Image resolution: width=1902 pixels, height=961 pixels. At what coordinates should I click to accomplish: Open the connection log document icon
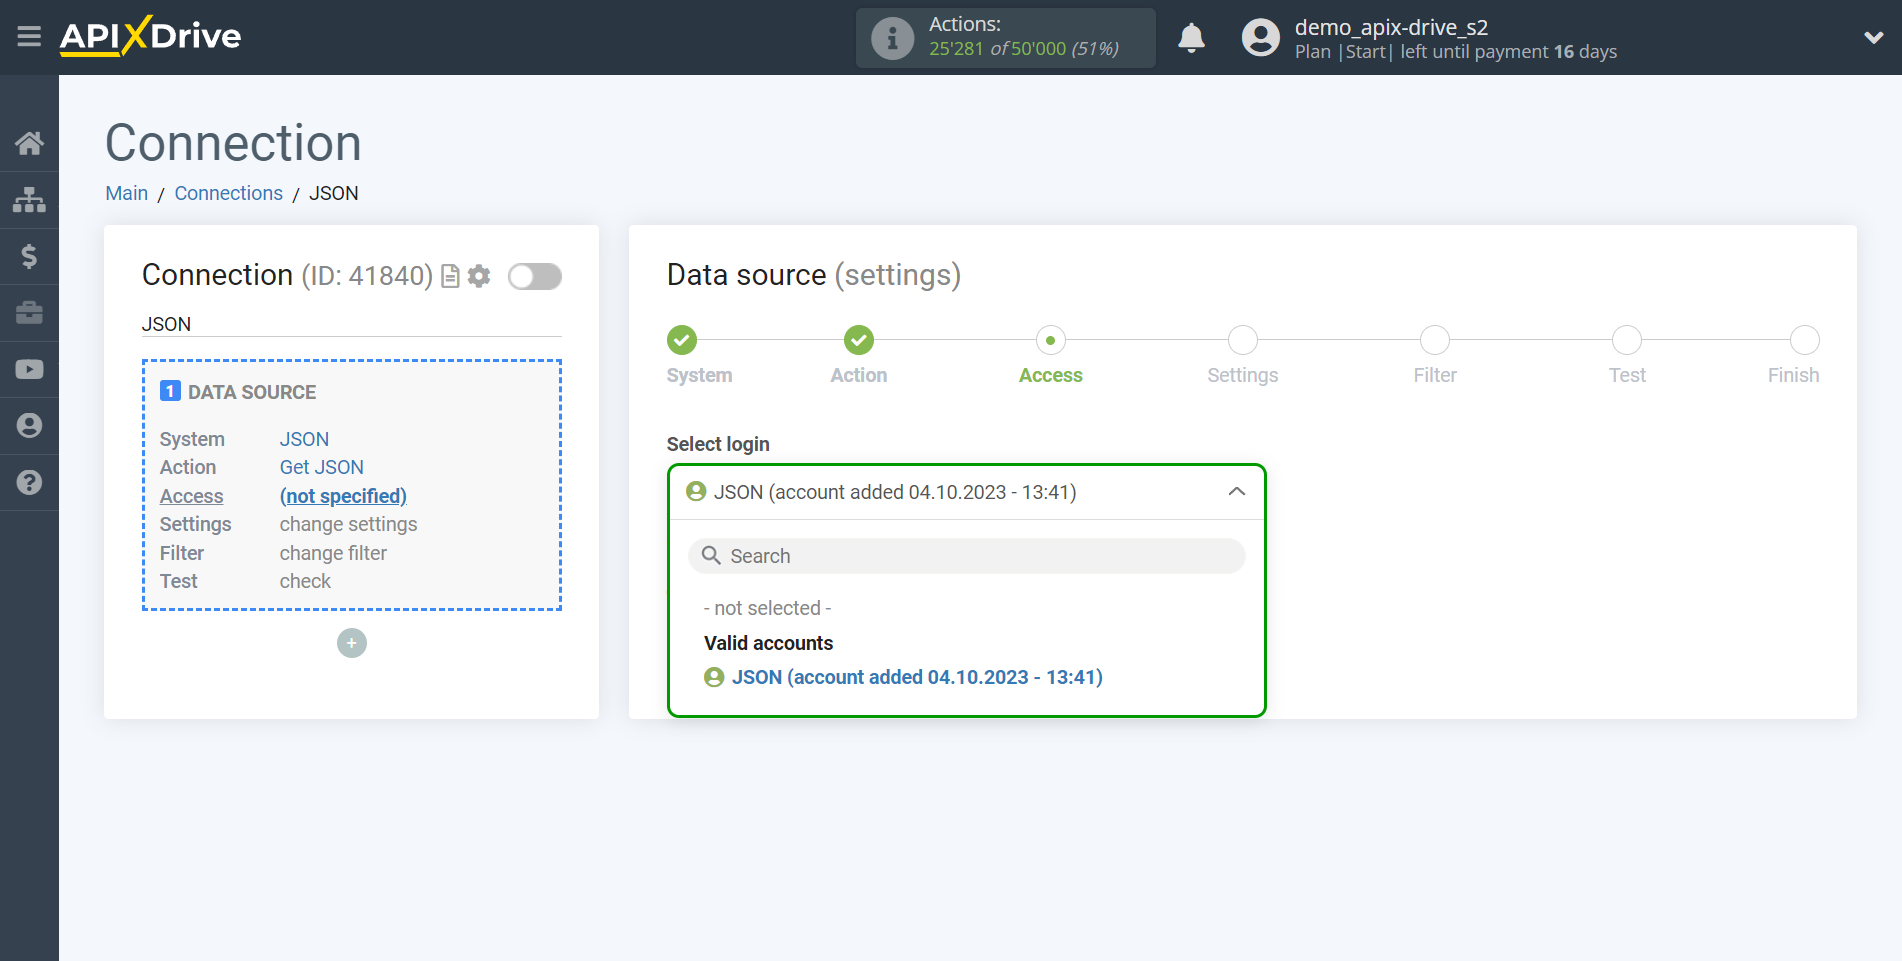pos(450,276)
